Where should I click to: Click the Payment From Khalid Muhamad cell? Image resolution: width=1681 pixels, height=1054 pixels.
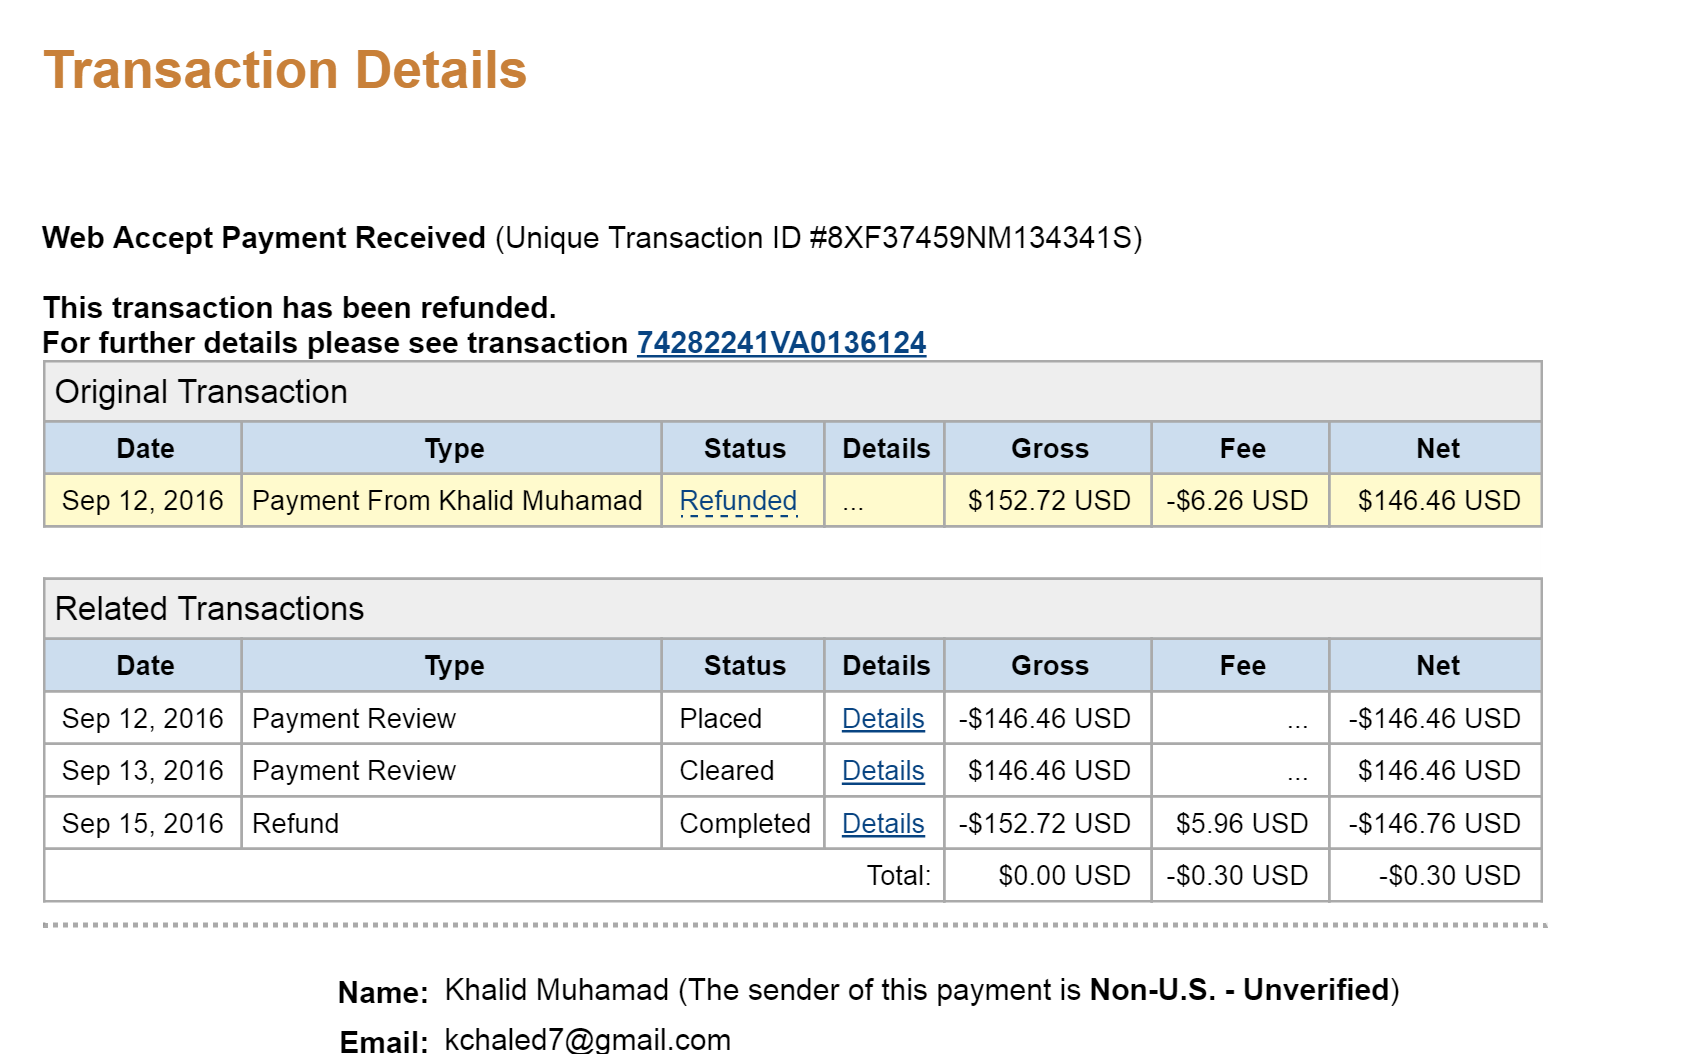coord(451,501)
